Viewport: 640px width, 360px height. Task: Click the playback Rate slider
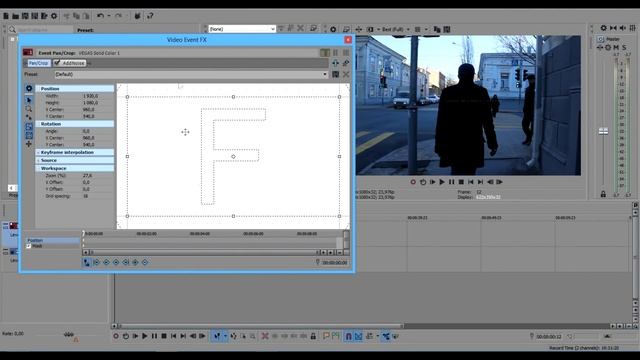click(69, 335)
